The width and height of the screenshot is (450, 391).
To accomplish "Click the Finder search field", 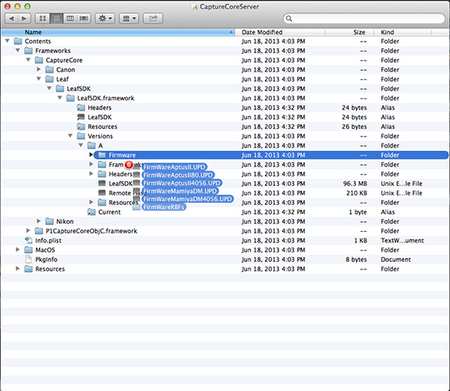I will 364,18.
